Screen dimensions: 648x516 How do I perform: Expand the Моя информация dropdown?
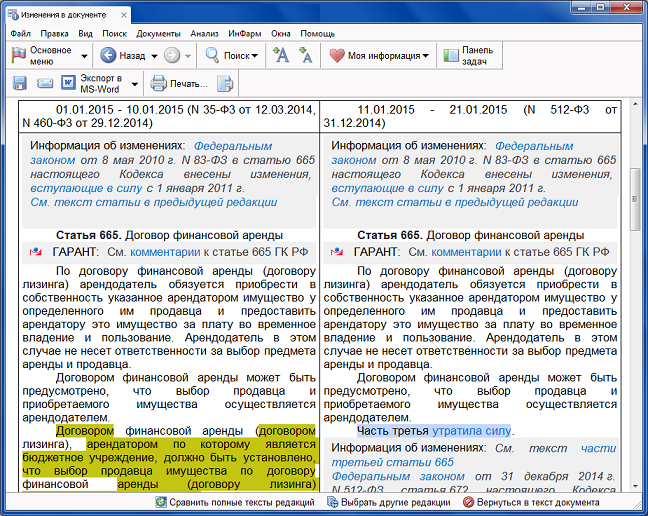[426, 56]
